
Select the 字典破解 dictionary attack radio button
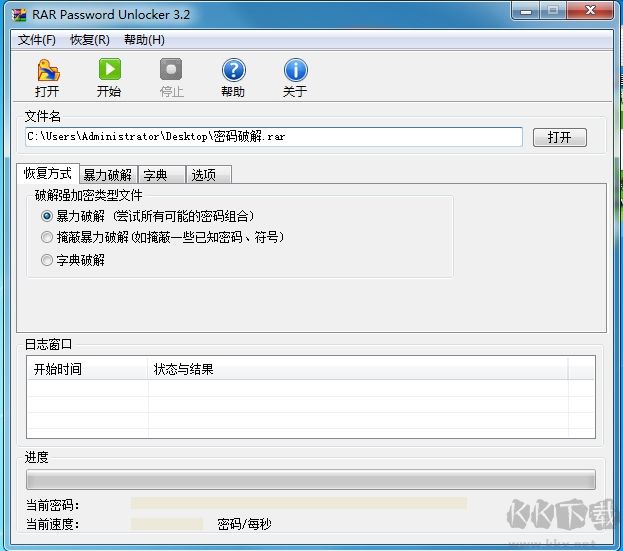pos(47,260)
